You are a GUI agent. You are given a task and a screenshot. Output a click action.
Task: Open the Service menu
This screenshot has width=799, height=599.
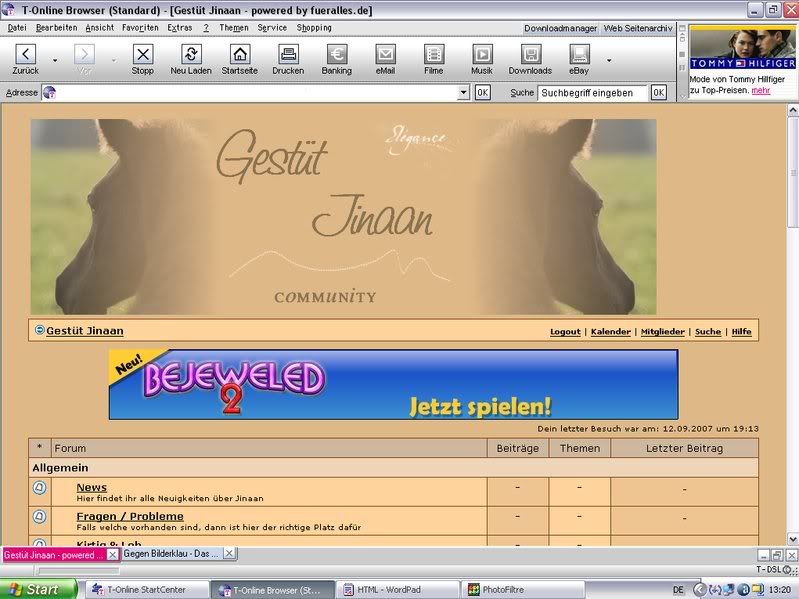pyautogui.click(x=272, y=28)
